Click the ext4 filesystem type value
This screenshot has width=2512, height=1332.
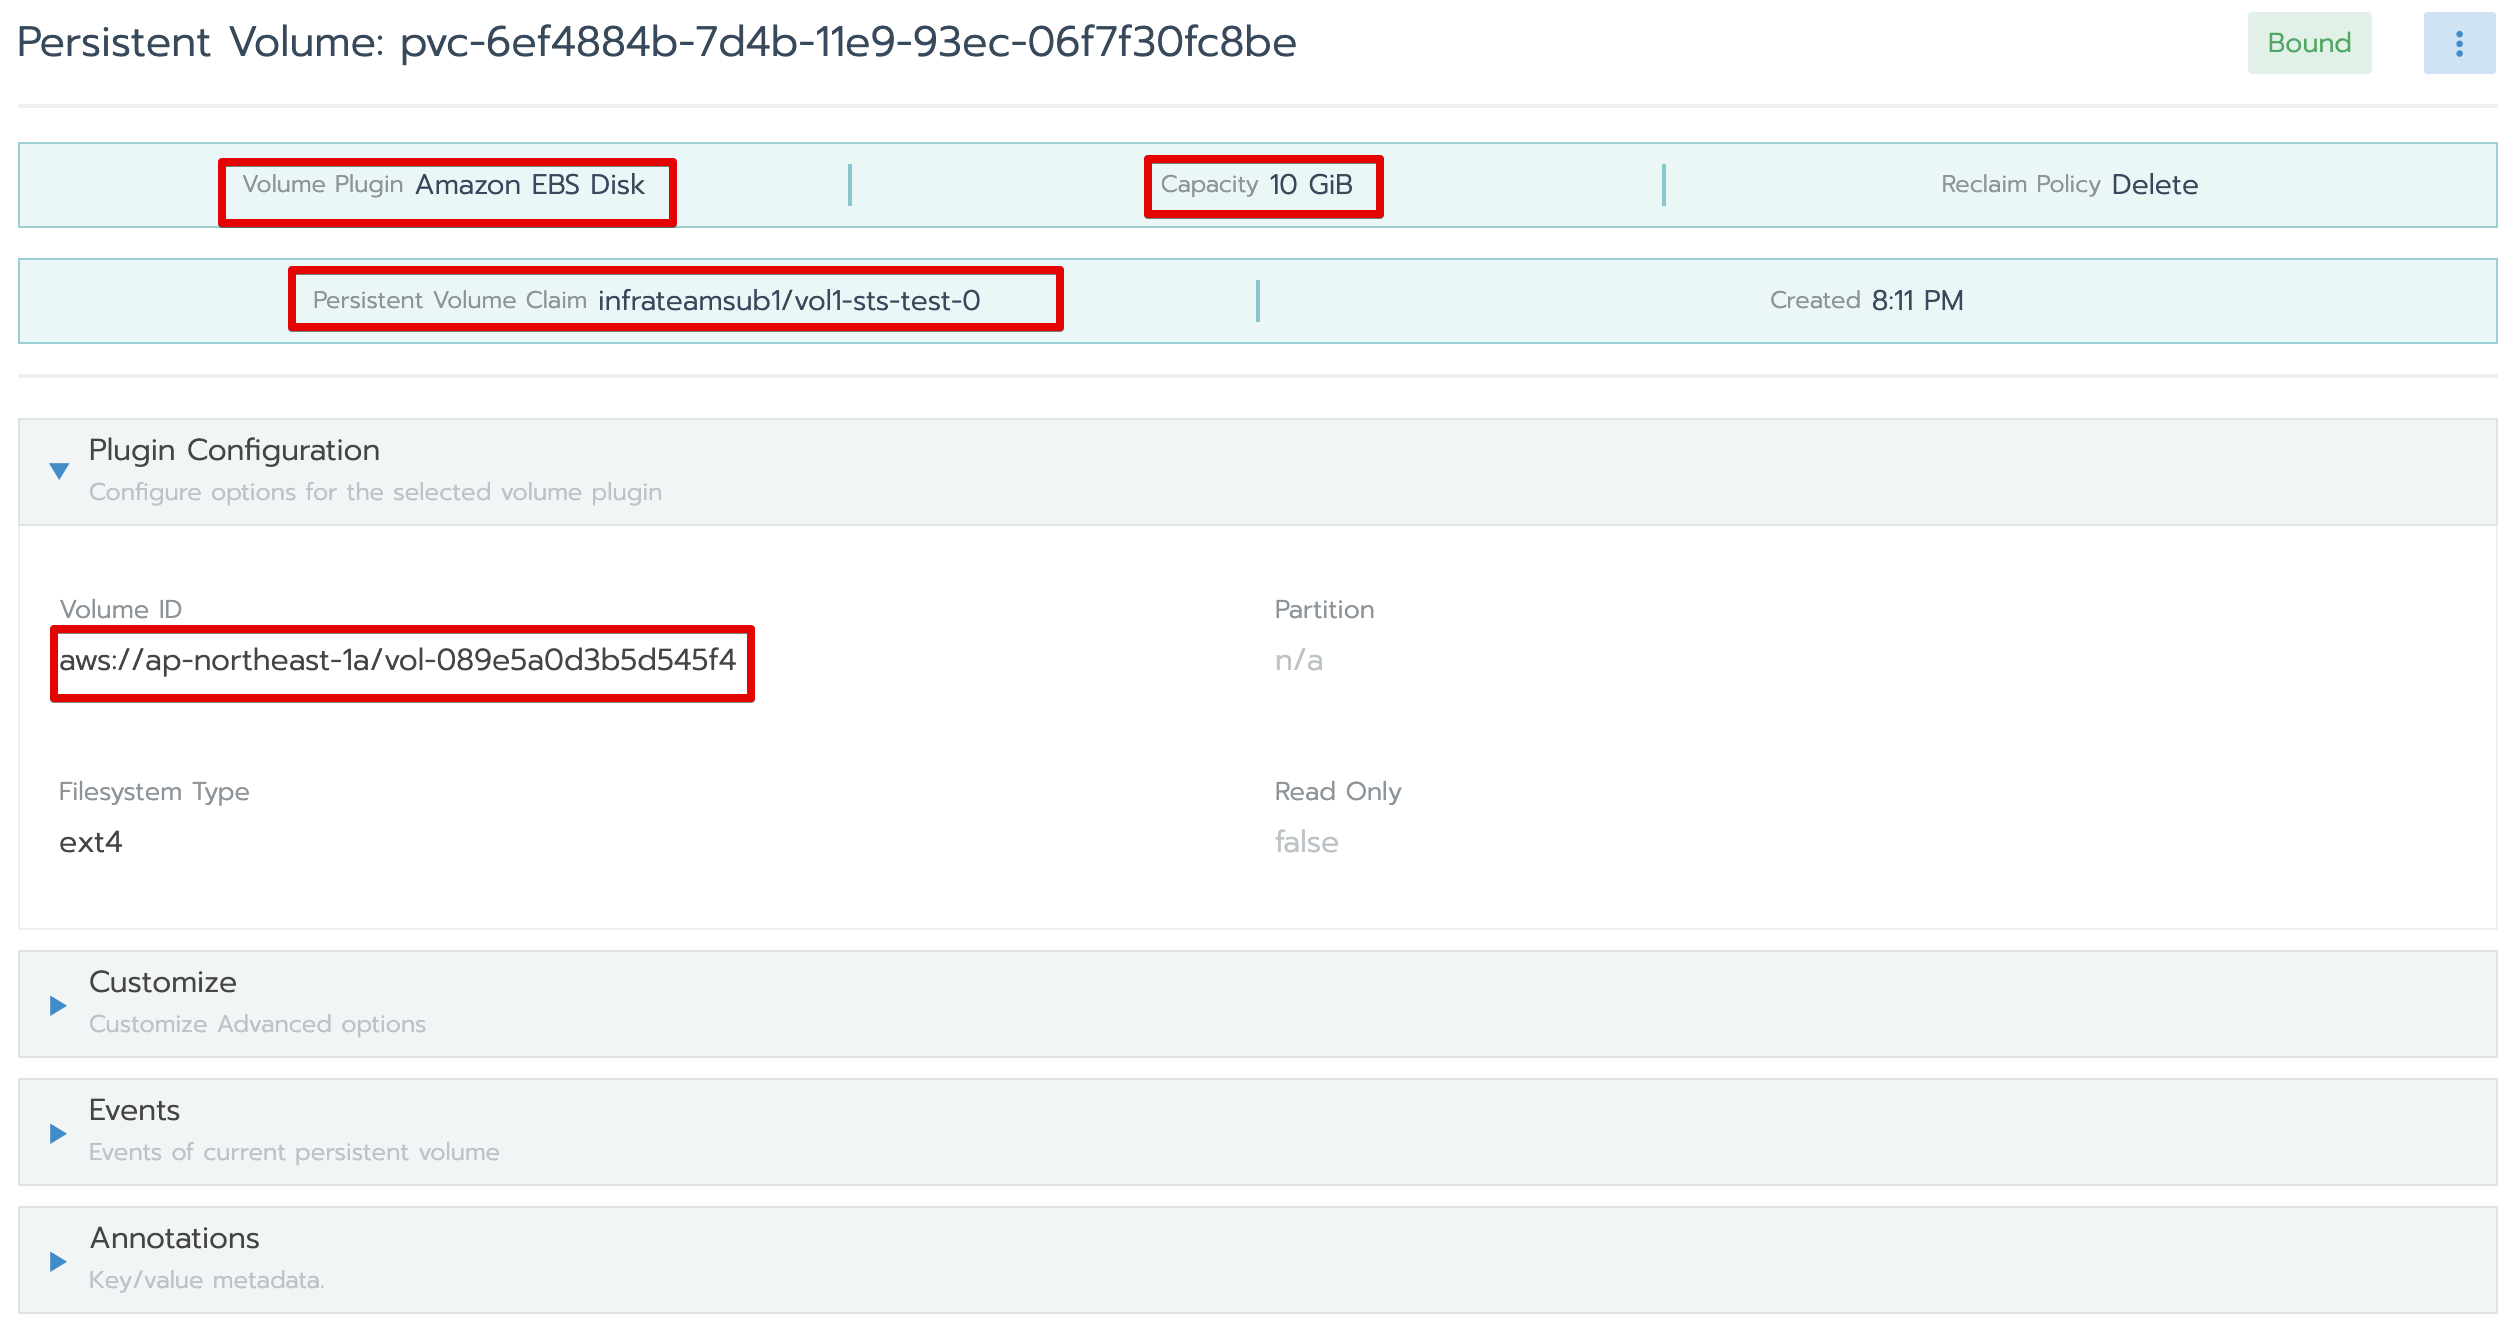click(90, 842)
